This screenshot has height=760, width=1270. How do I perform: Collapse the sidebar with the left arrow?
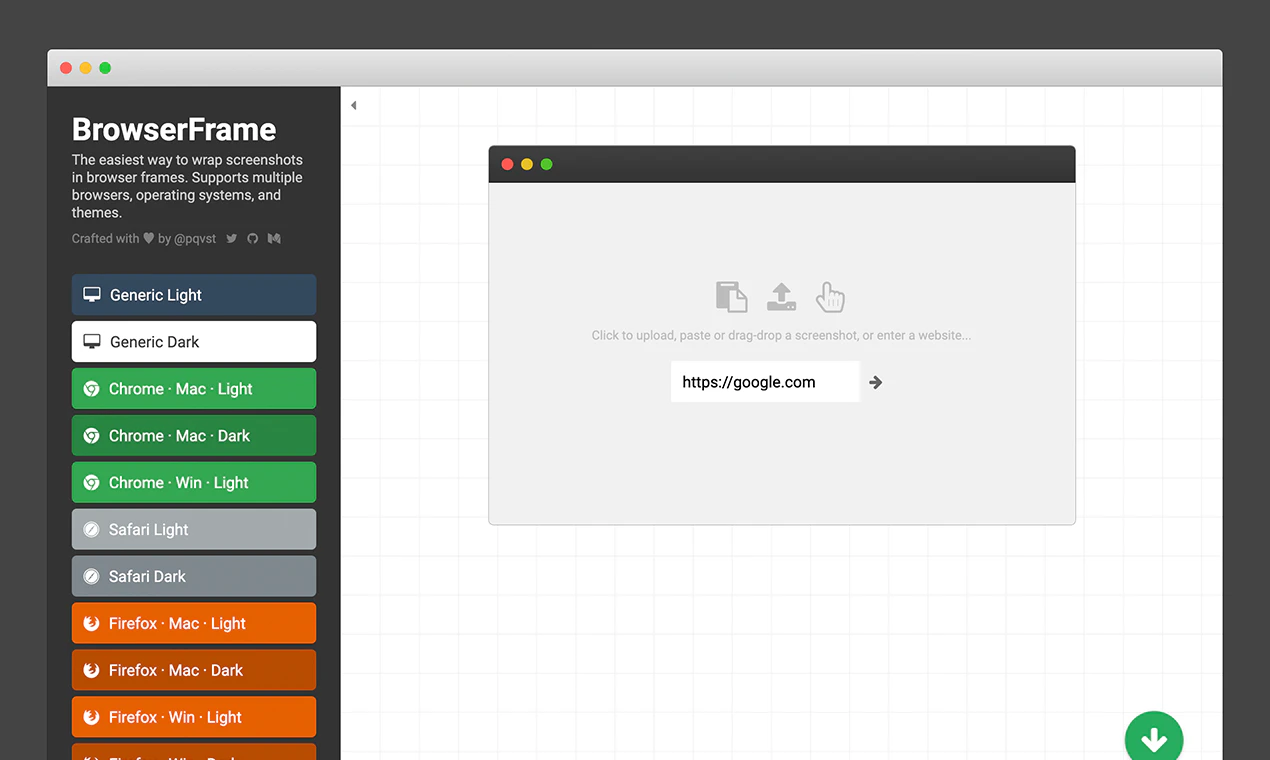(x=353, y=105)
